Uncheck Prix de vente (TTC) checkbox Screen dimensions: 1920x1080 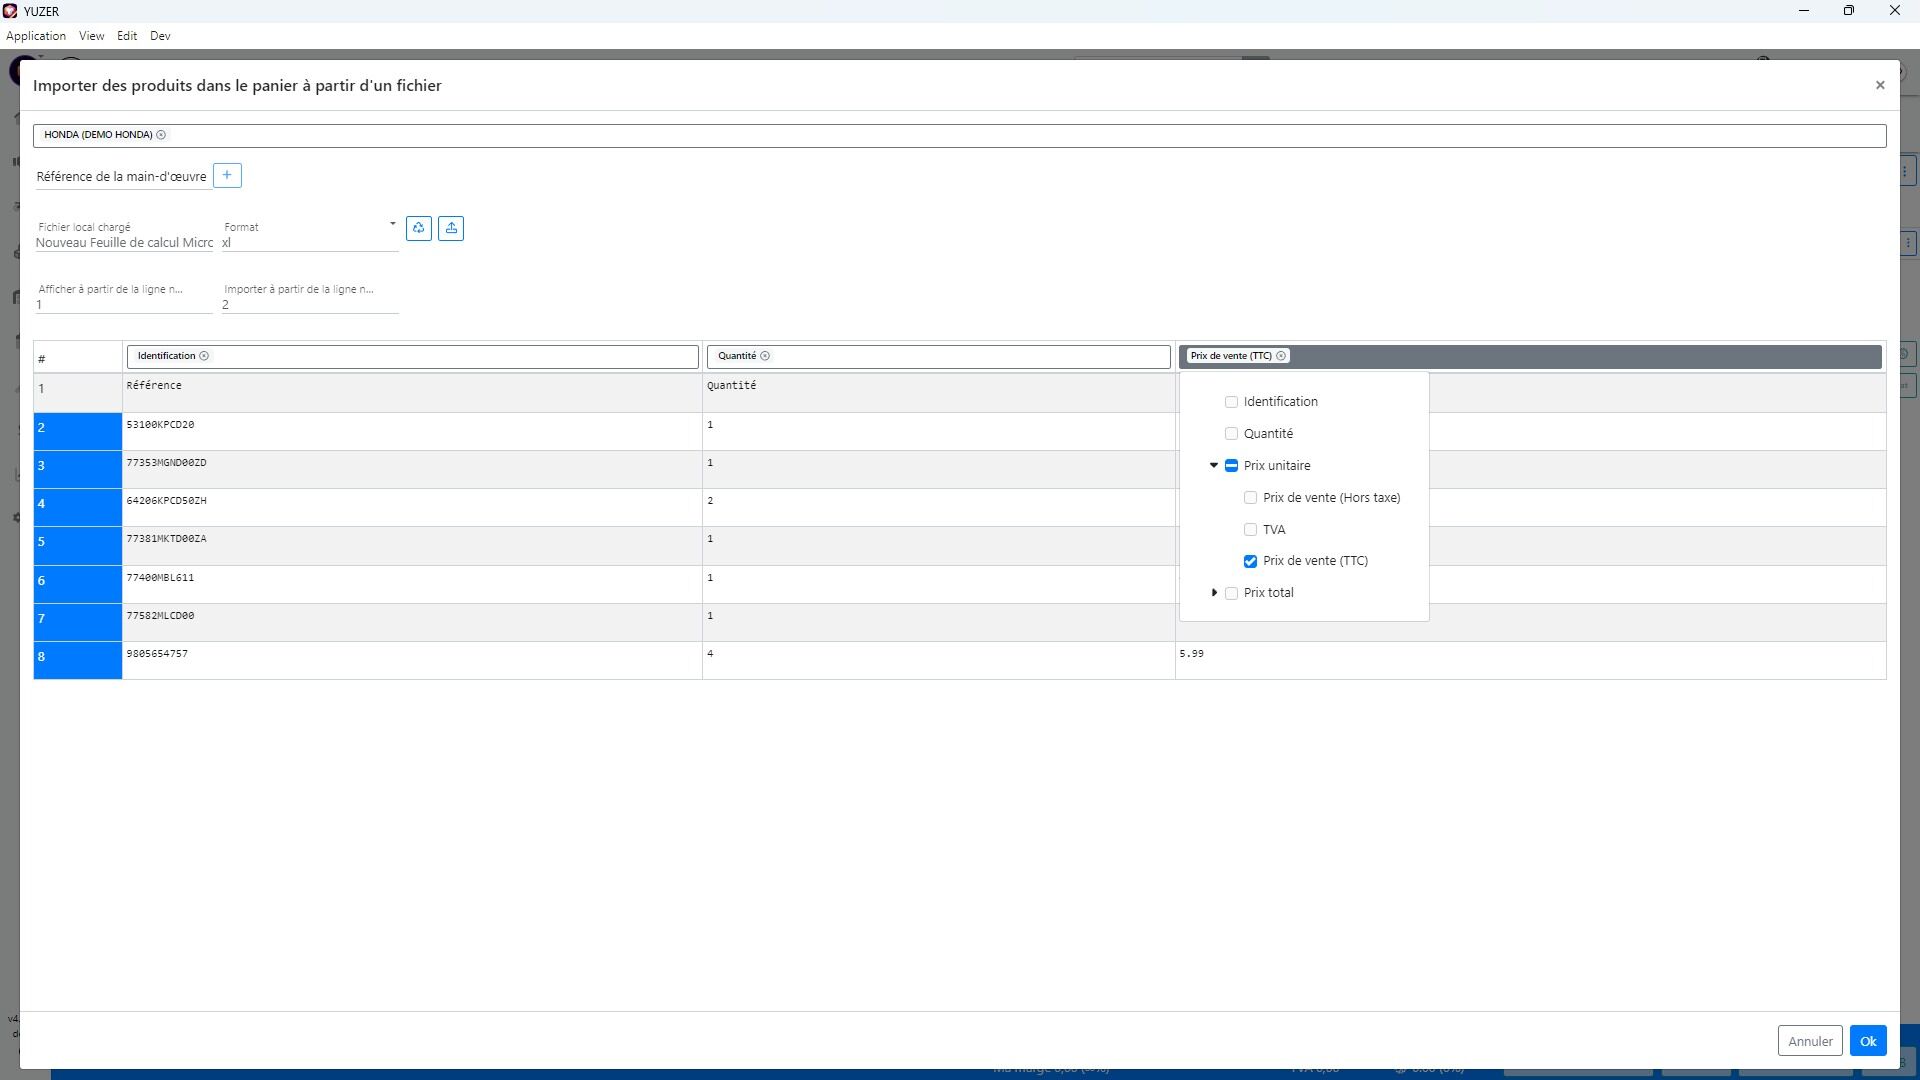pos(1250,562)
